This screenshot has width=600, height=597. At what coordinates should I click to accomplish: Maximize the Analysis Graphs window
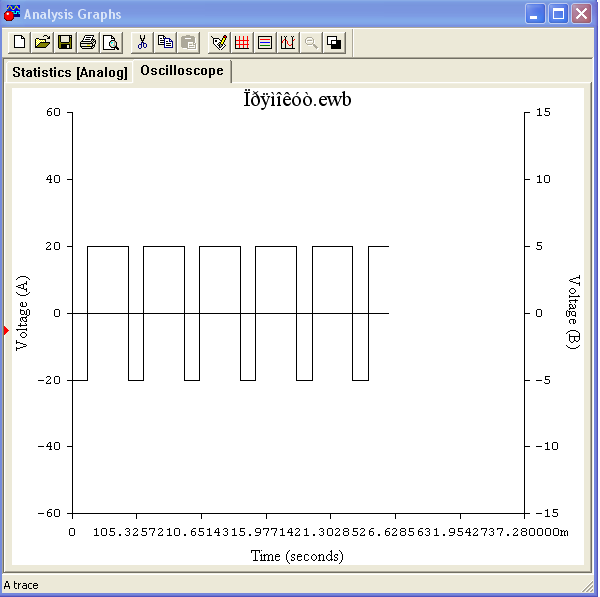[x=558, y=14]
